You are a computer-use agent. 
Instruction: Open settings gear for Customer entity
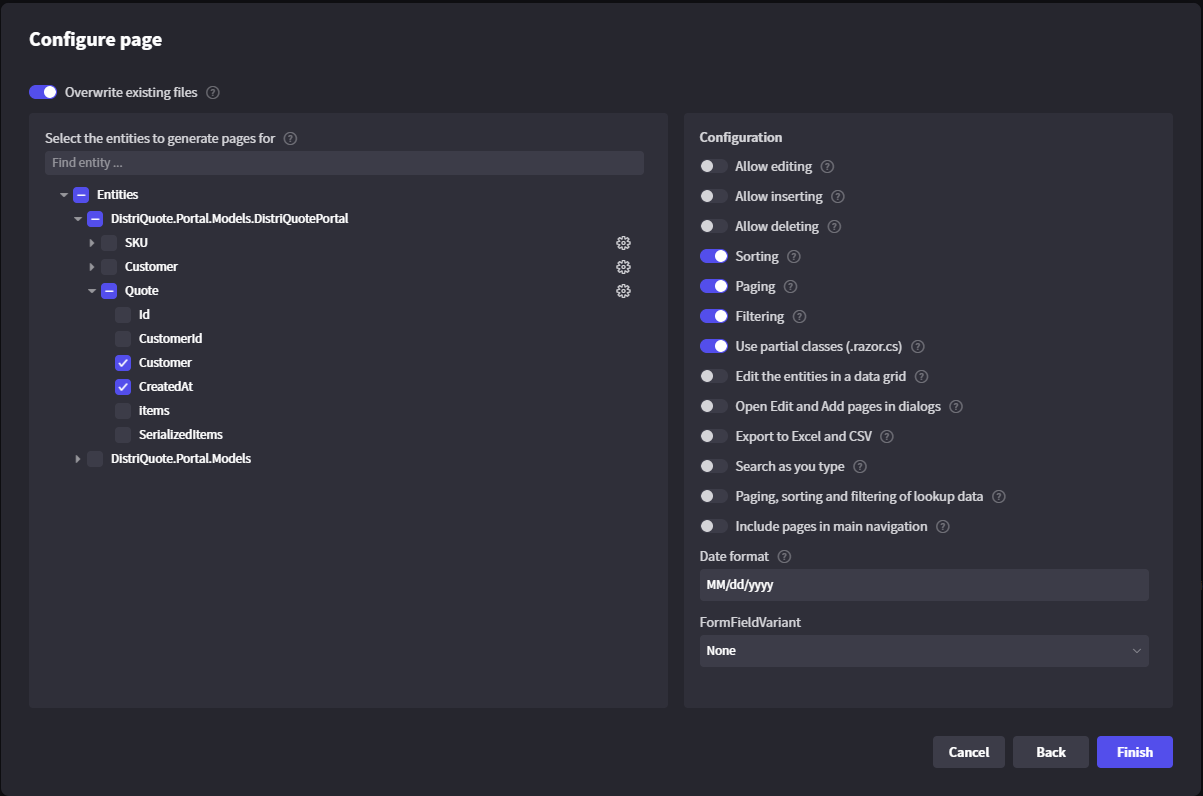623,267
